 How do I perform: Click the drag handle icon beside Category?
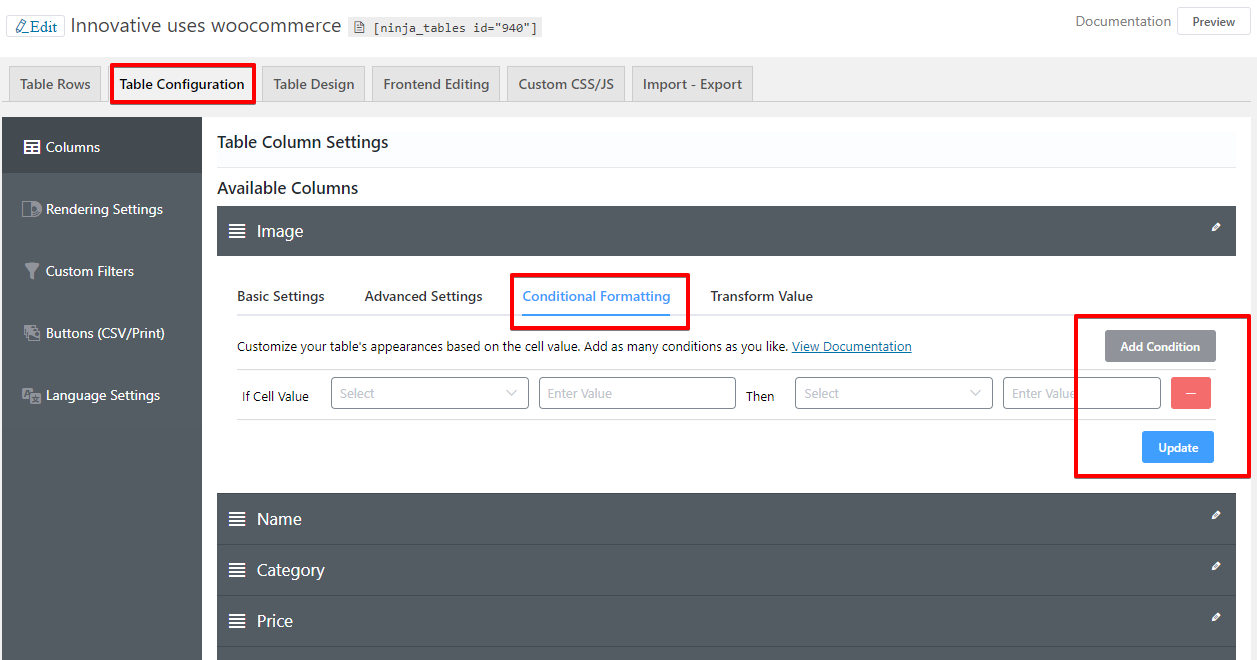237,570
